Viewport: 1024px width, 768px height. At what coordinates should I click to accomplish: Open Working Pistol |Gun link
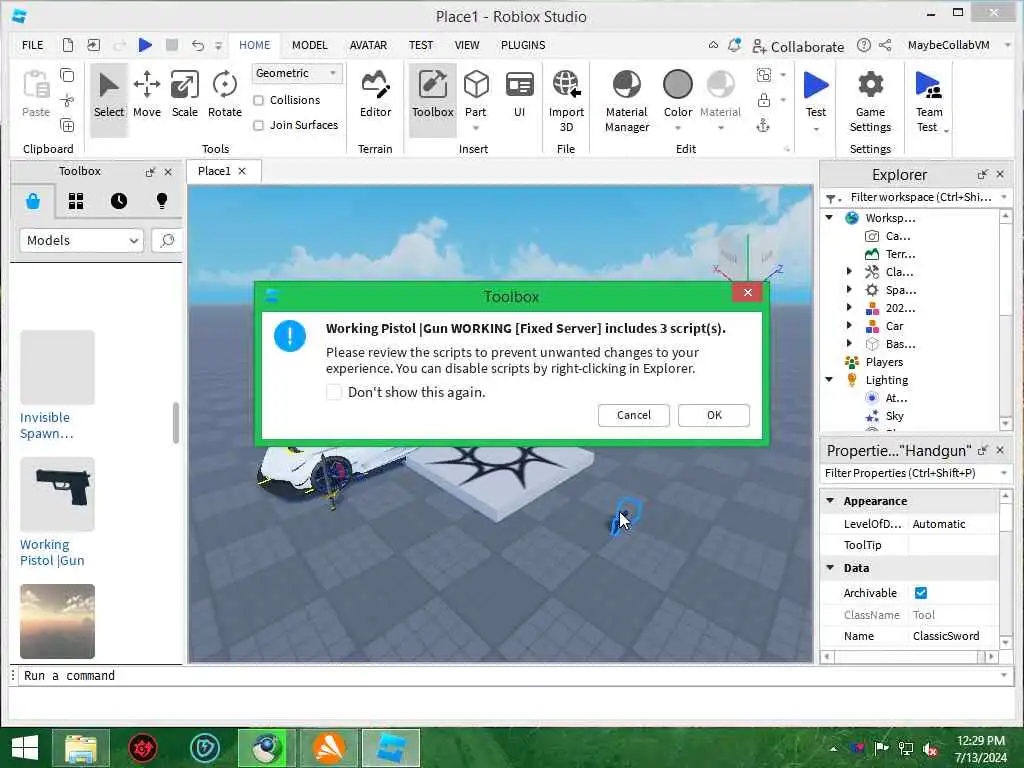[x=52, y=552]
